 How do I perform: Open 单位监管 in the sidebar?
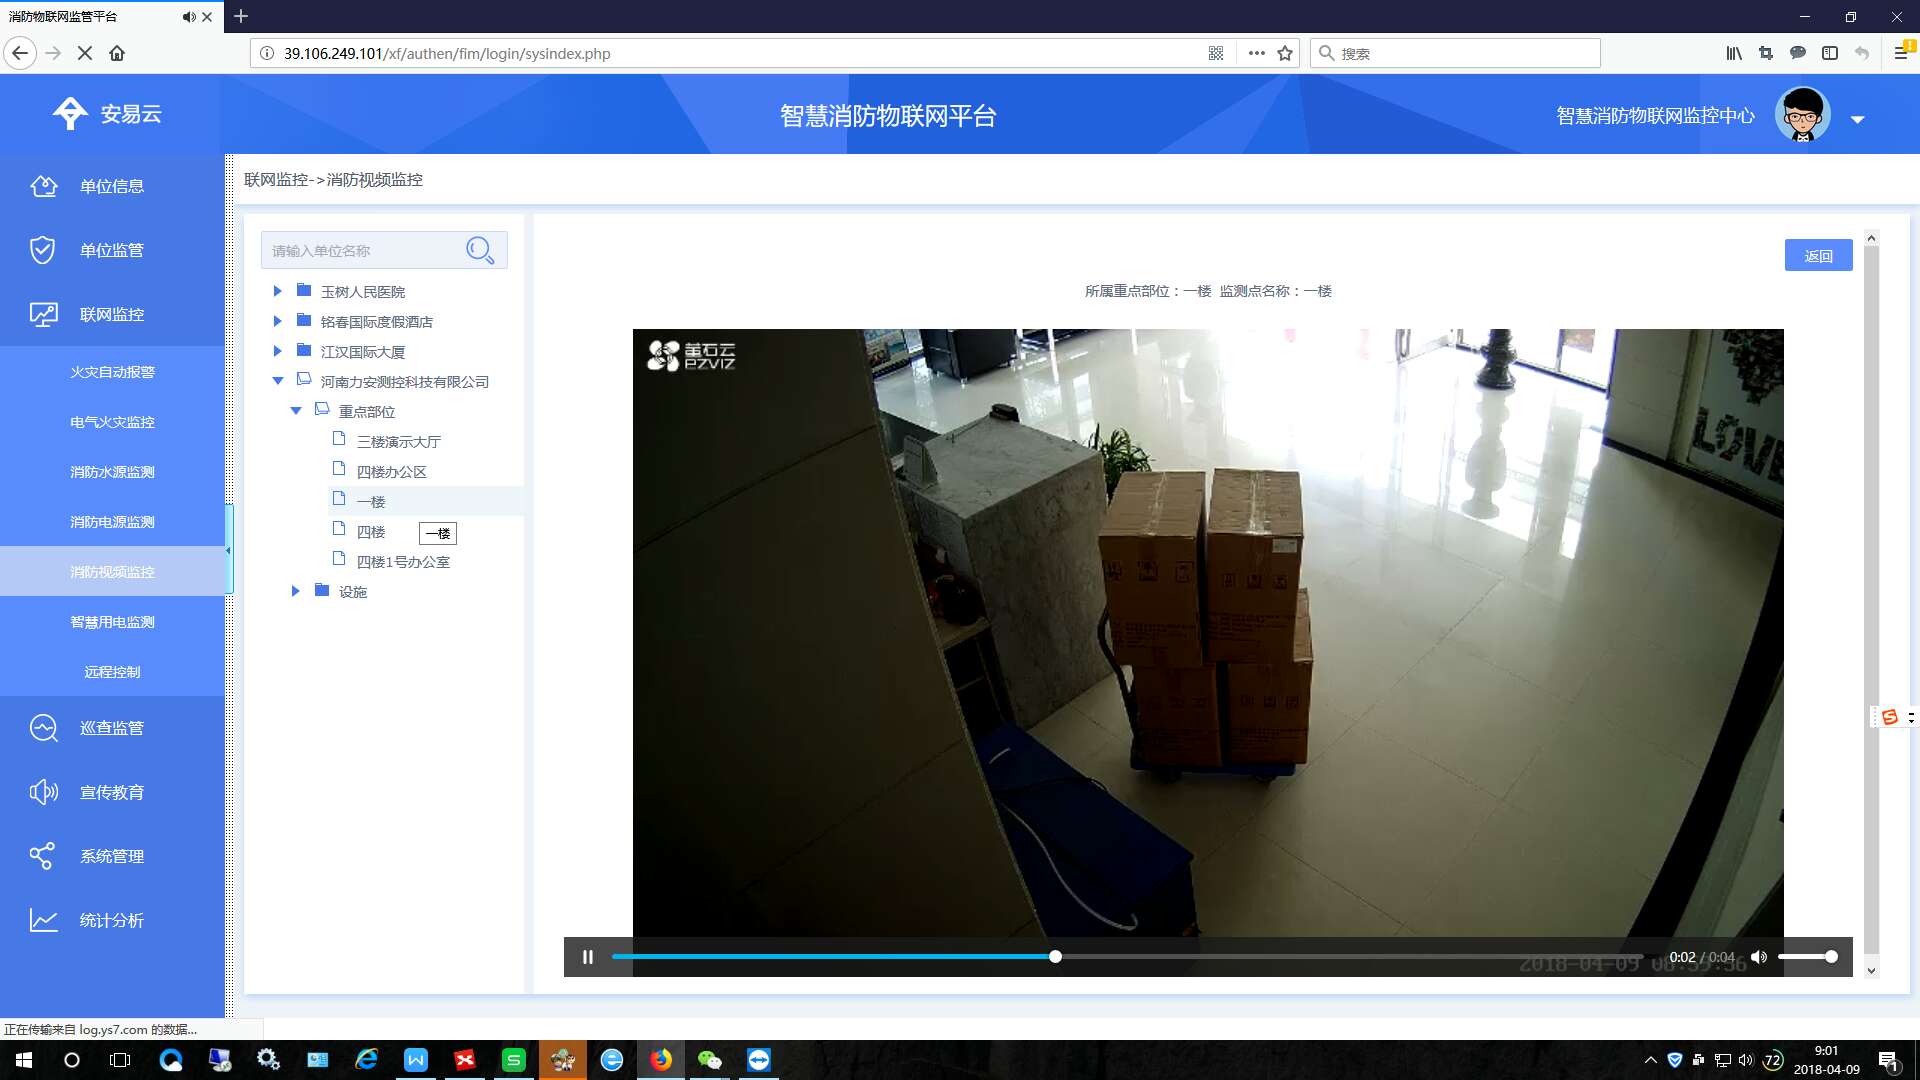pos(112,250)
